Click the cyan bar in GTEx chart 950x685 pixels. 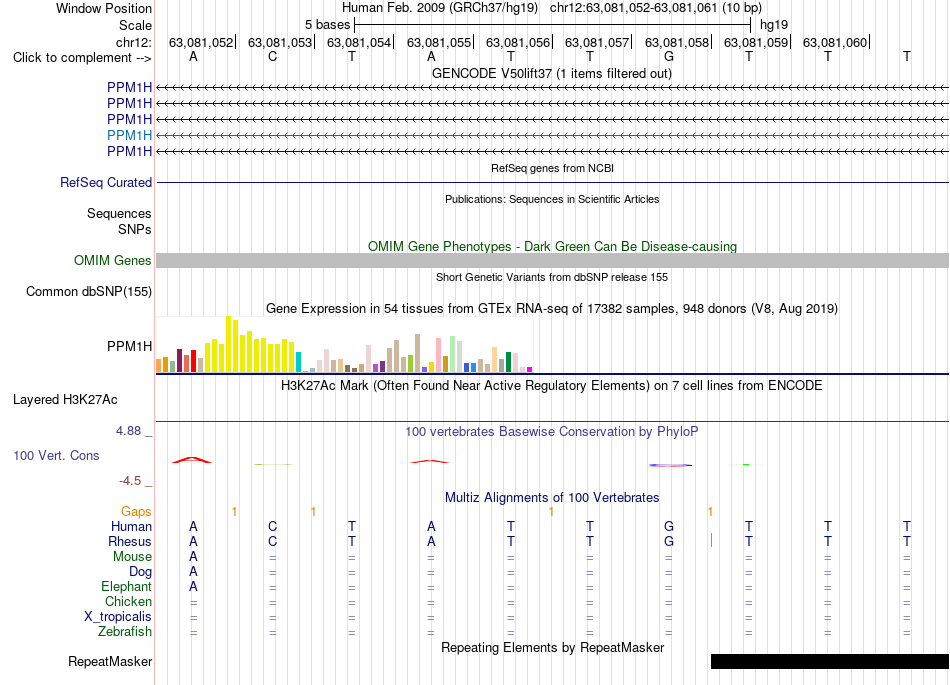tap(298, 362)
